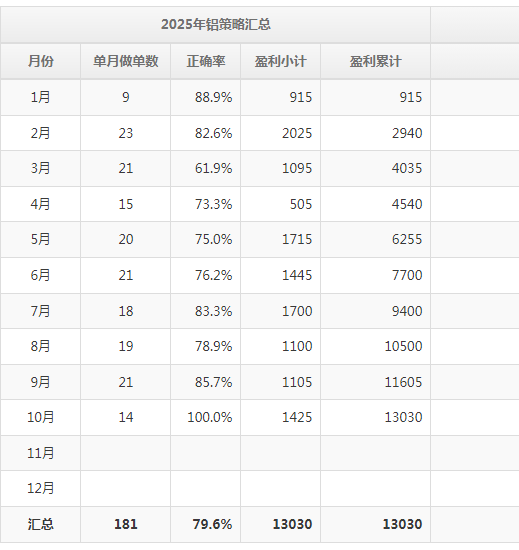The width and height of the screenshot is (519, 550).
Task: Select cumulative profit 4540
Action: click(407, 204)
